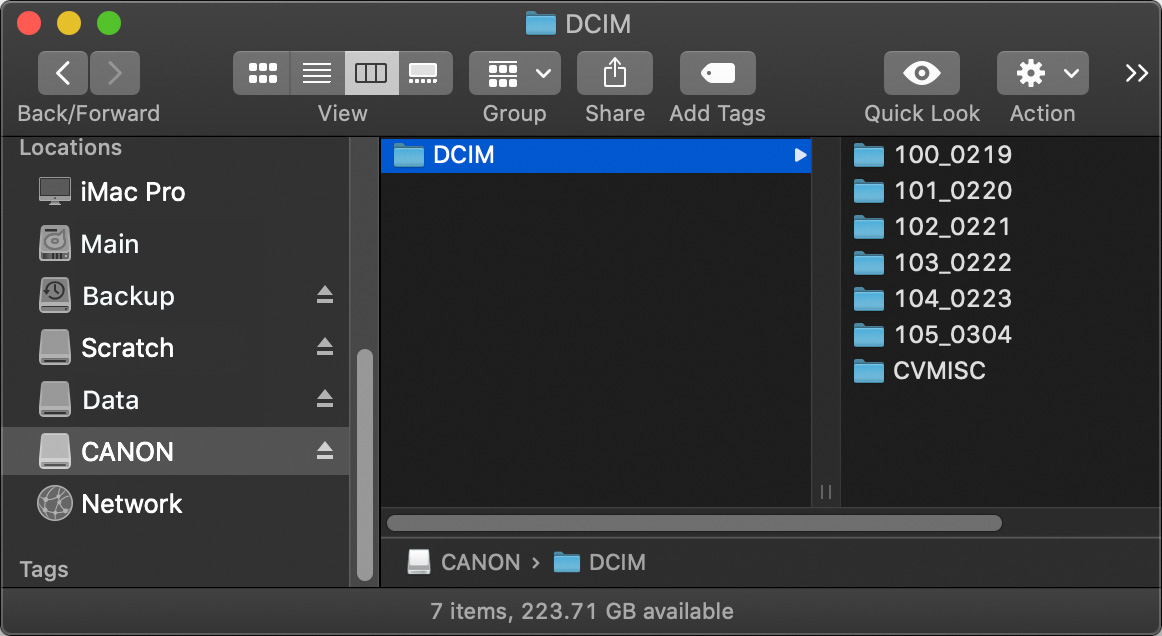Open the Share toolbar button
Image resolution: width=1162 pixels, height=636 pixels.
coord(614,73)
